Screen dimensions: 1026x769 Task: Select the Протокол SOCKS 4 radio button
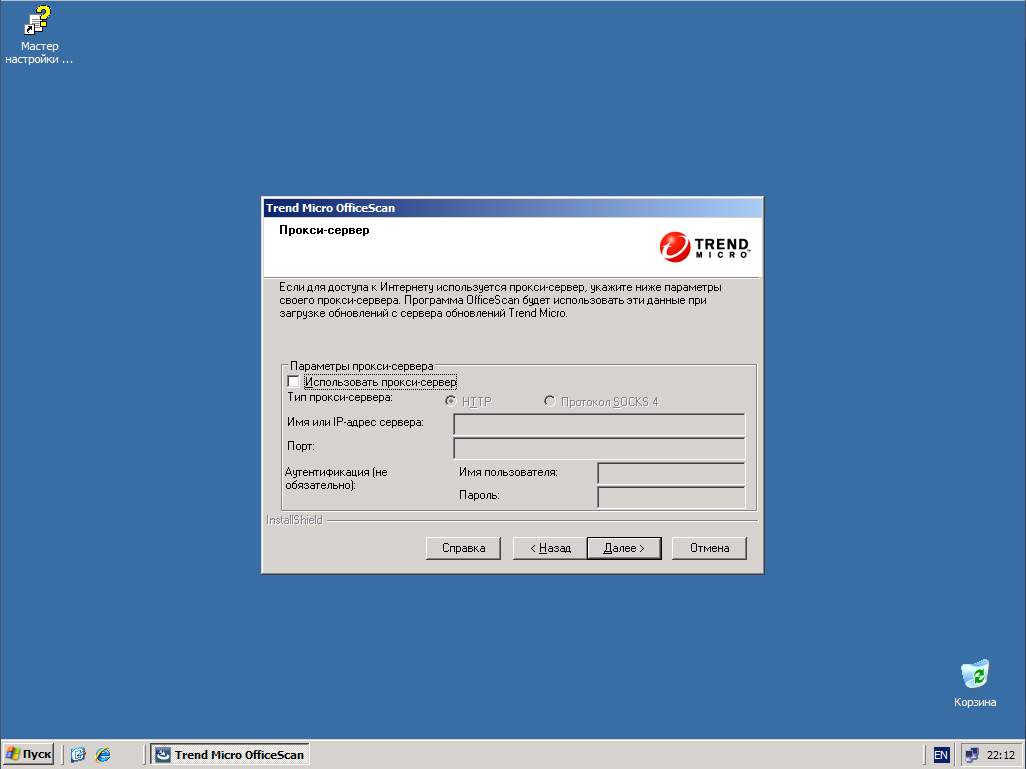(550, 401)
